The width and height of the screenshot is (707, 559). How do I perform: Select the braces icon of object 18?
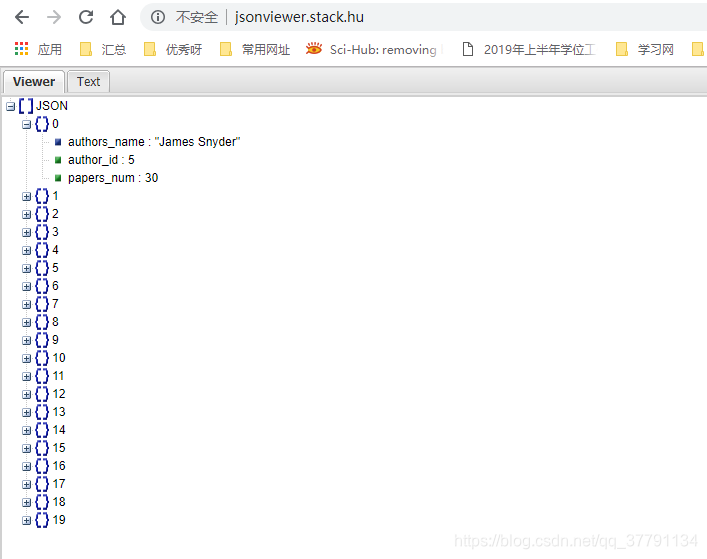click(x=42, y=502)
